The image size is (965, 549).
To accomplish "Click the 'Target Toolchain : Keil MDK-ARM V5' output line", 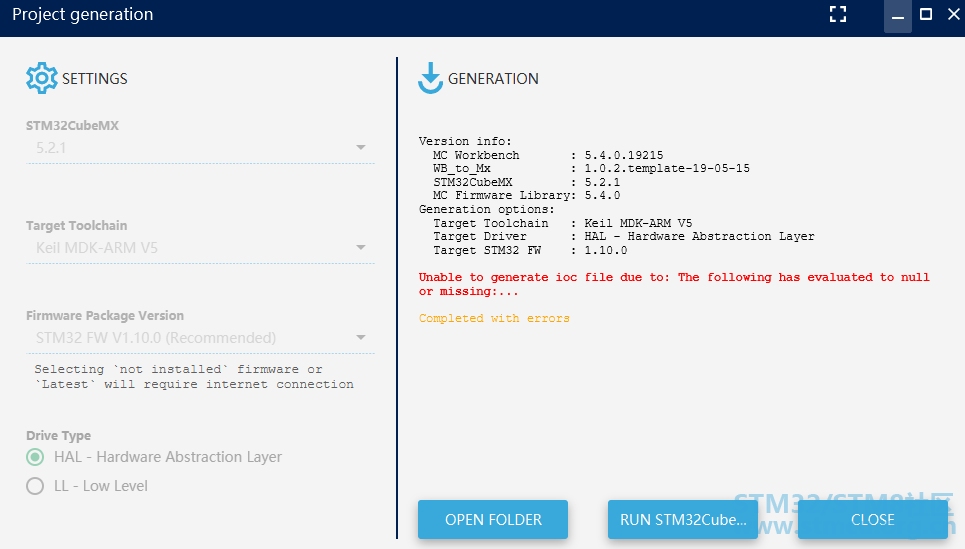I will (x=563, y=223).
